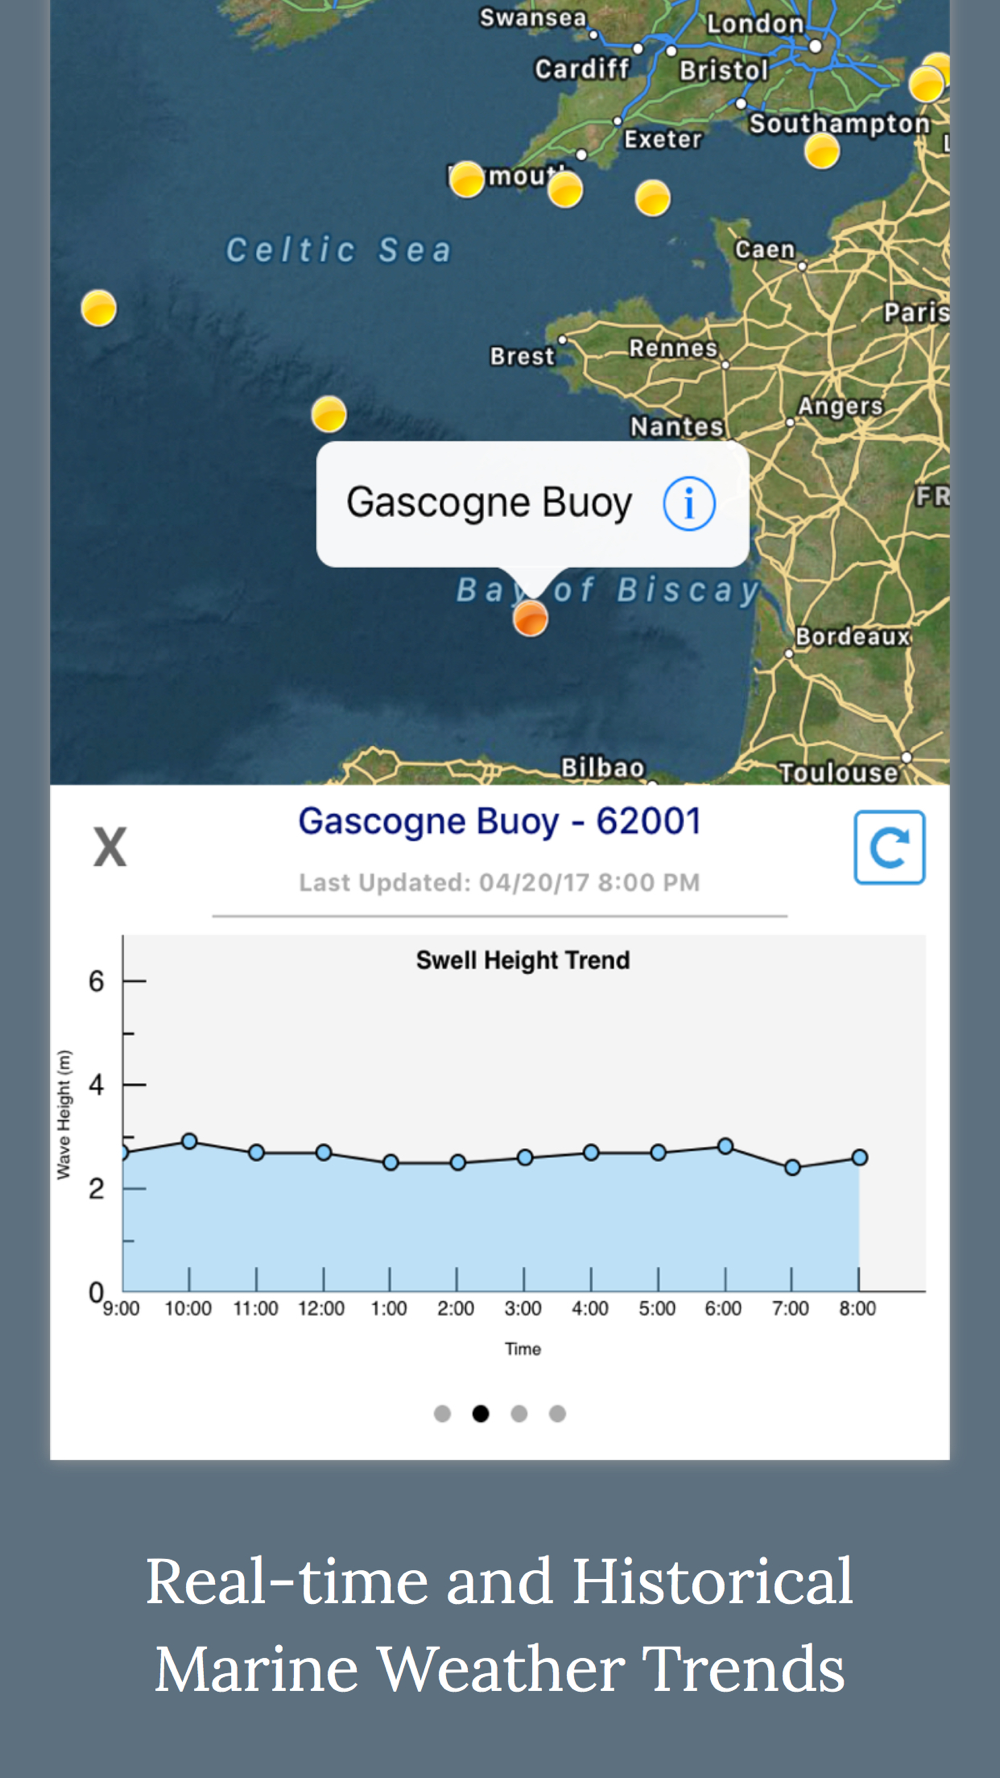Select the current second page dot

tap(481, 1413)
